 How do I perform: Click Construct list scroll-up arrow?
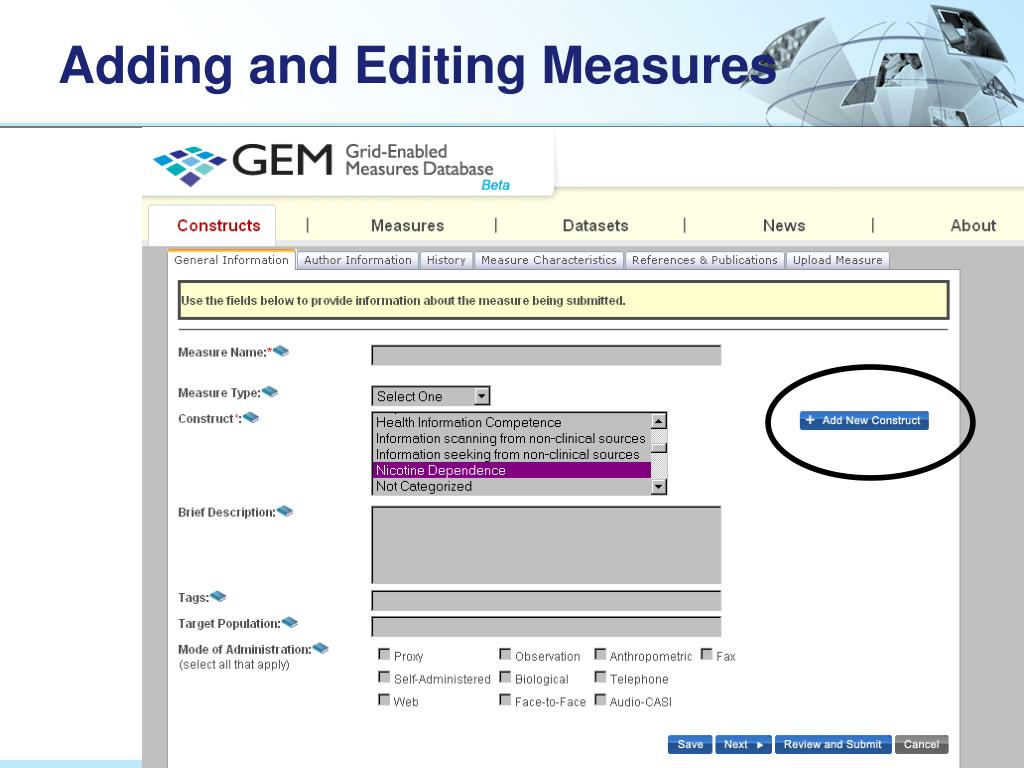658,421
